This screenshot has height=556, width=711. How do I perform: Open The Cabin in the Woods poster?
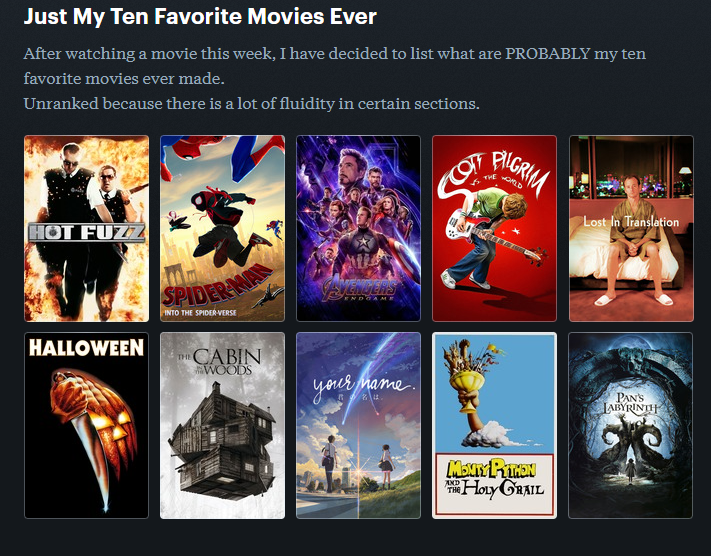pyautogui.click(x=222, y=425)
